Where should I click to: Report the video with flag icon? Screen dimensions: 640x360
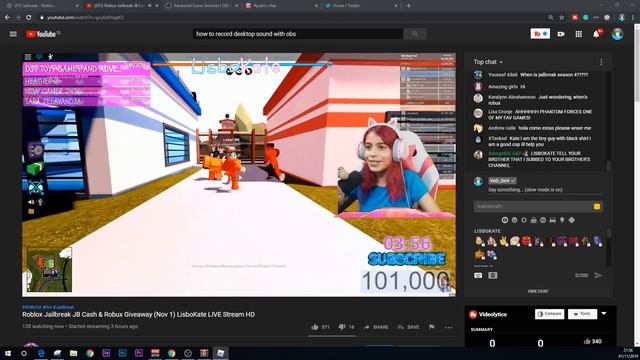coord(431,327)
